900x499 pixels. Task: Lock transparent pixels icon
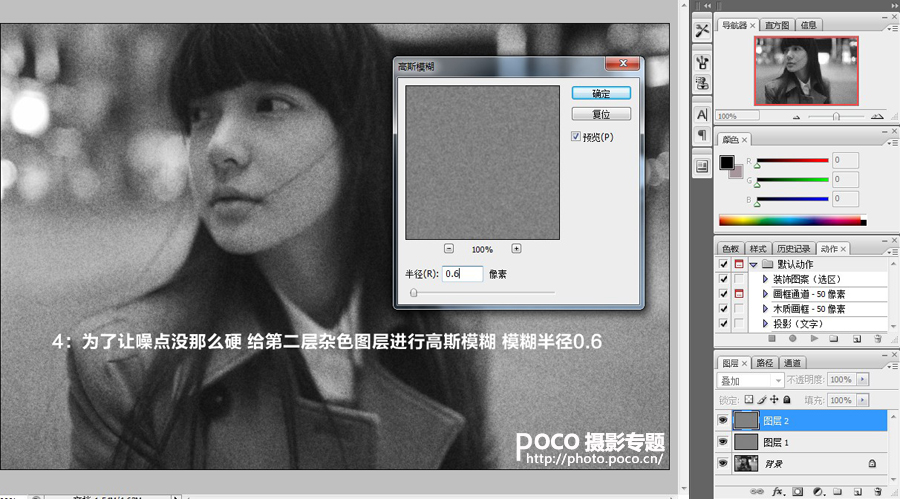coord(749,400)
